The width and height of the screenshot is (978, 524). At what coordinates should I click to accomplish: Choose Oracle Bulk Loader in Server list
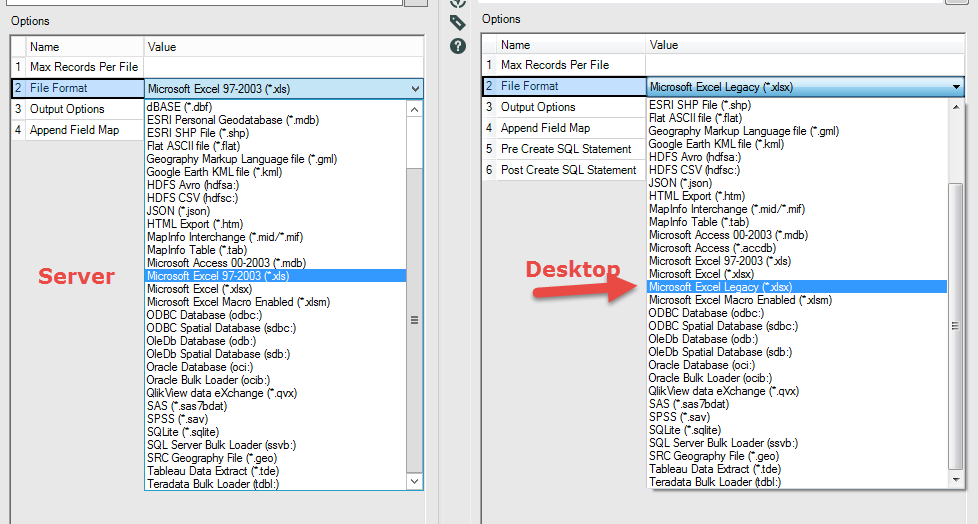208,380
